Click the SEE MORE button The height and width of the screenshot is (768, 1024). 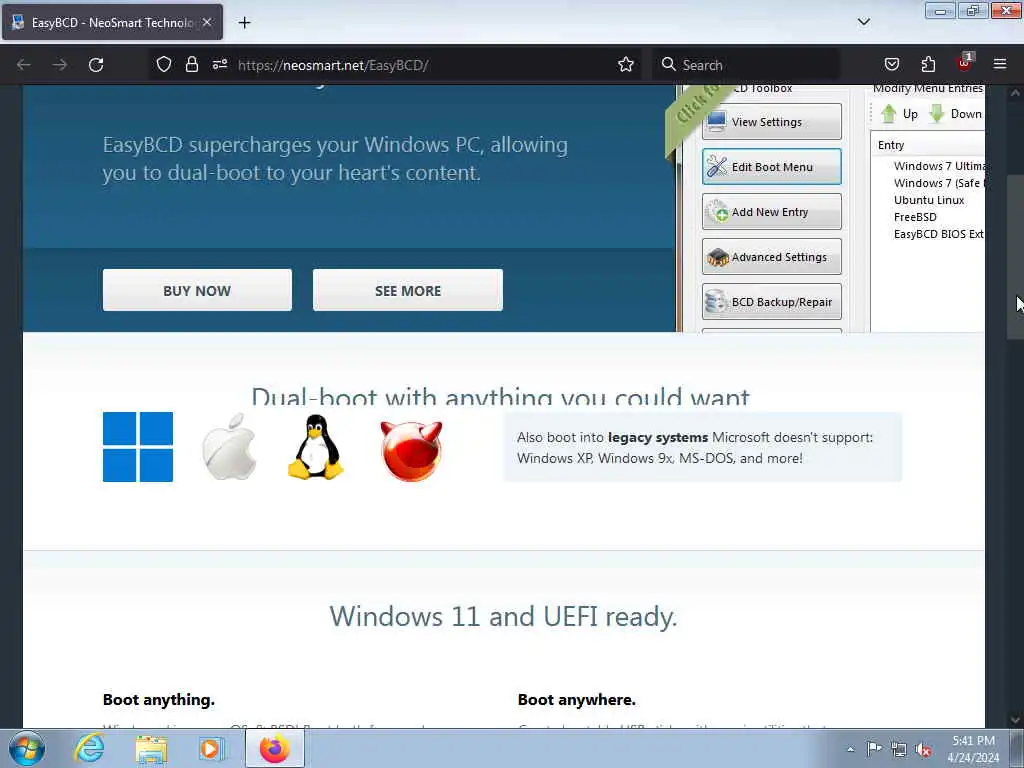click(x=408, y=291)
